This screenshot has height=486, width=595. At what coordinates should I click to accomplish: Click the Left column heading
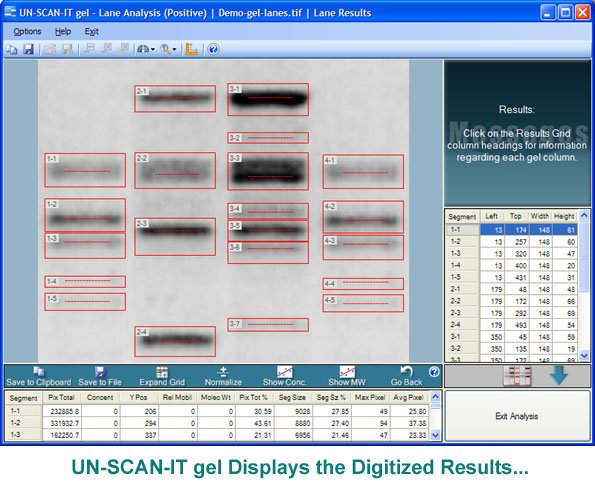pyautogui.click(x=491, y=216)
